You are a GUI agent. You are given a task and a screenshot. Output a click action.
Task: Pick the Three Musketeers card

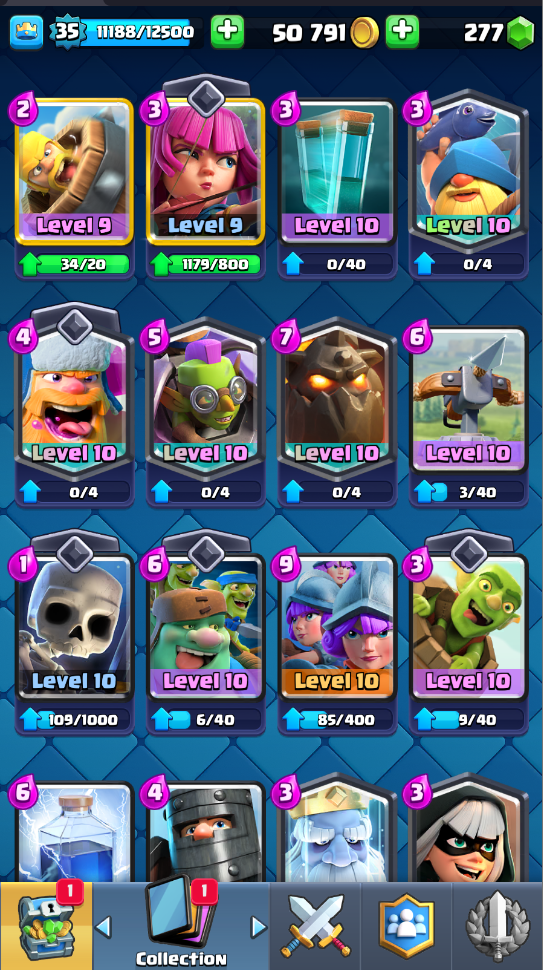pyautogui.click(x=337, y=626)
